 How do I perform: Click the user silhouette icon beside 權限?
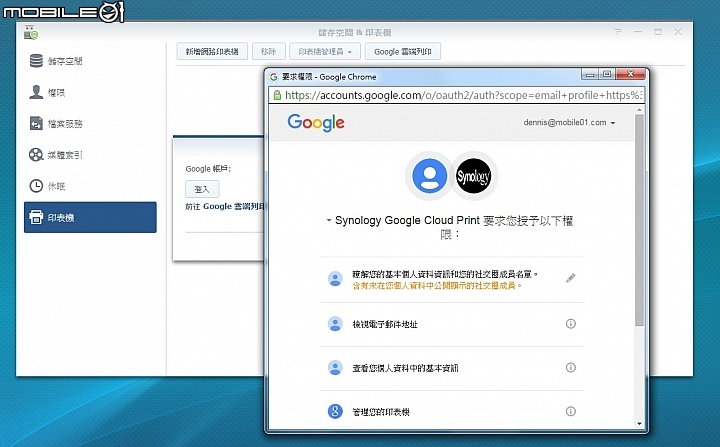[36, 92]
